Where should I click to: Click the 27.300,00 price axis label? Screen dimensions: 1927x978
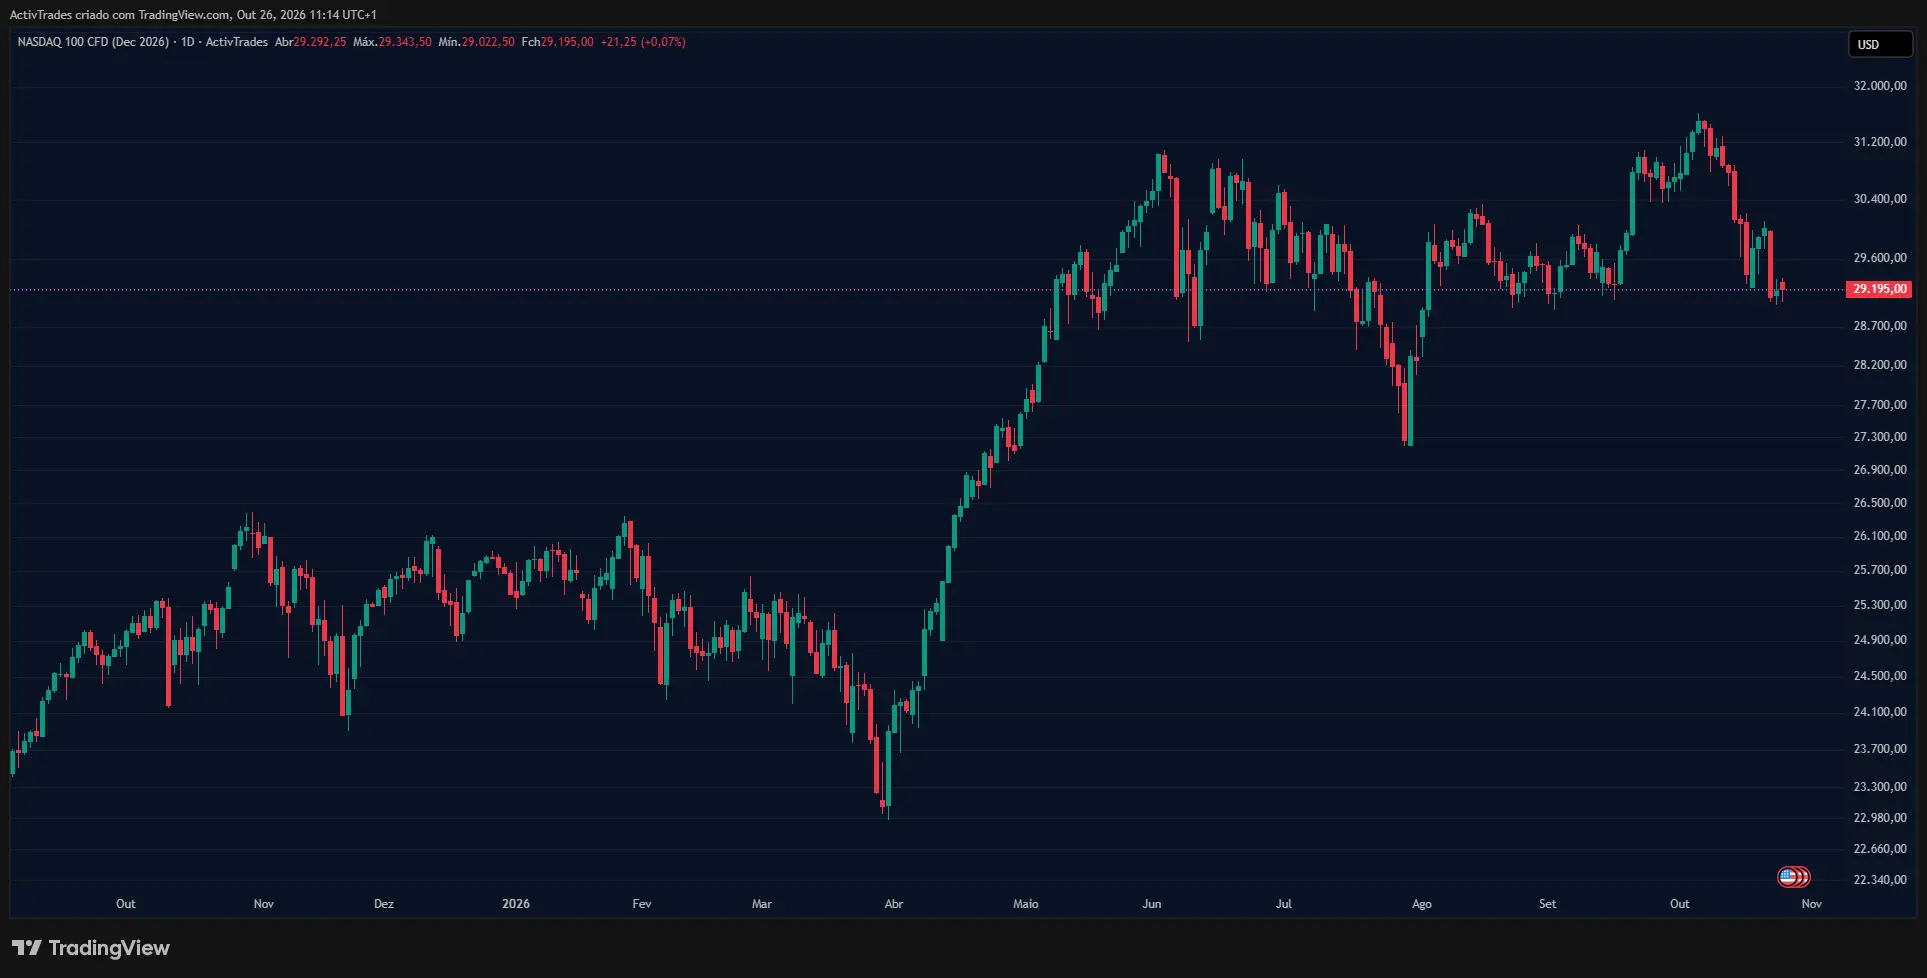point(1880,437)
